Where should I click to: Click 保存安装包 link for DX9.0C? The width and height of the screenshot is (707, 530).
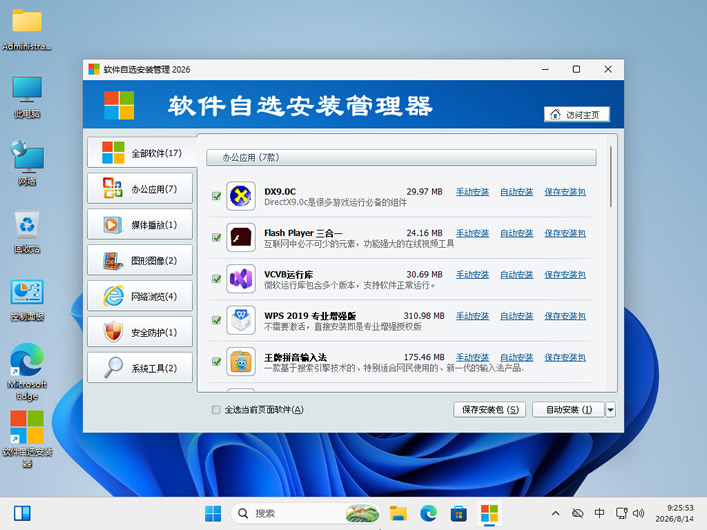565,192
